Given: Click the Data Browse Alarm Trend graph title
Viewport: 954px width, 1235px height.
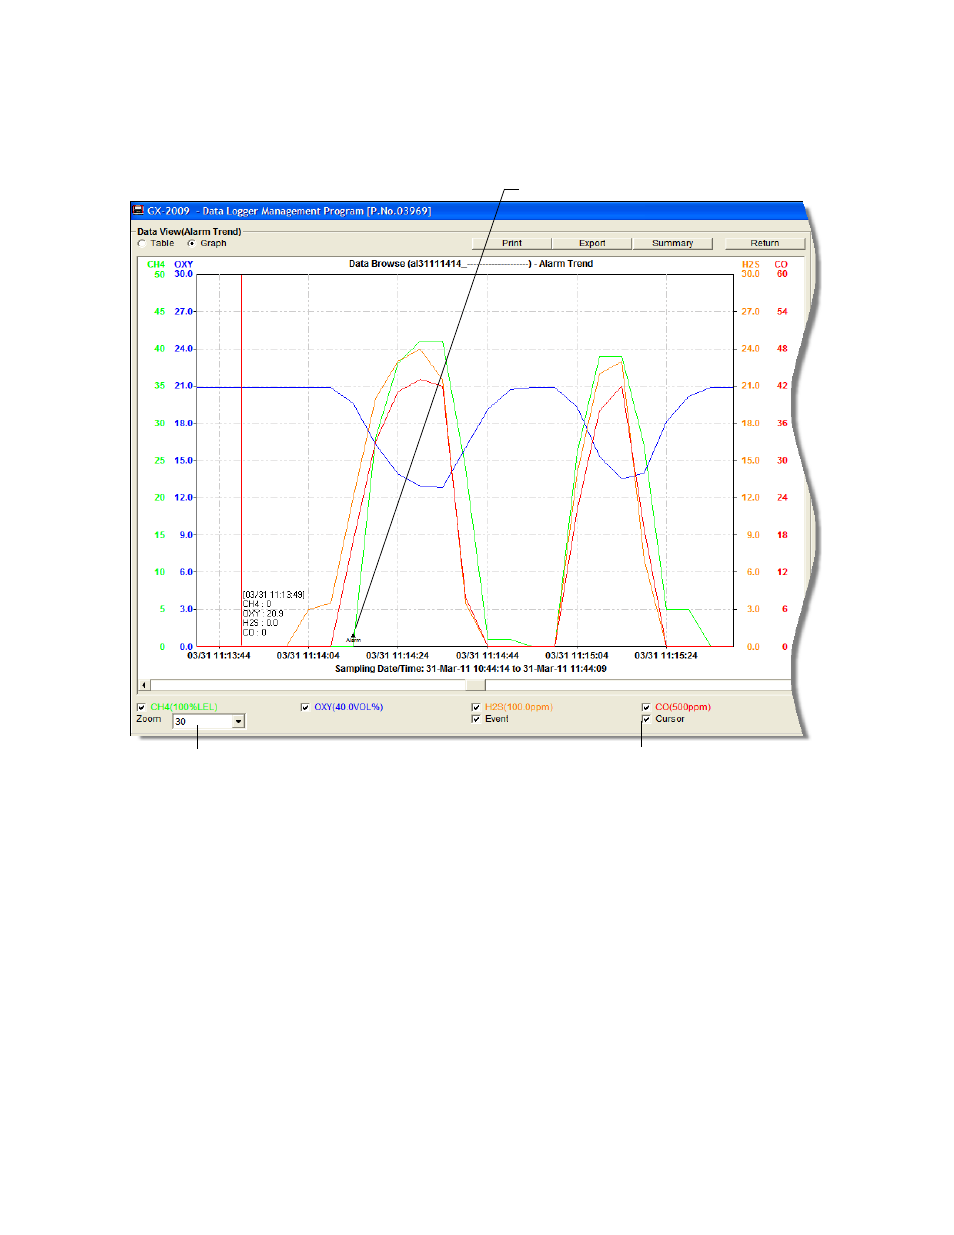Looking at the screenshot, I should (x=471, y=264).
